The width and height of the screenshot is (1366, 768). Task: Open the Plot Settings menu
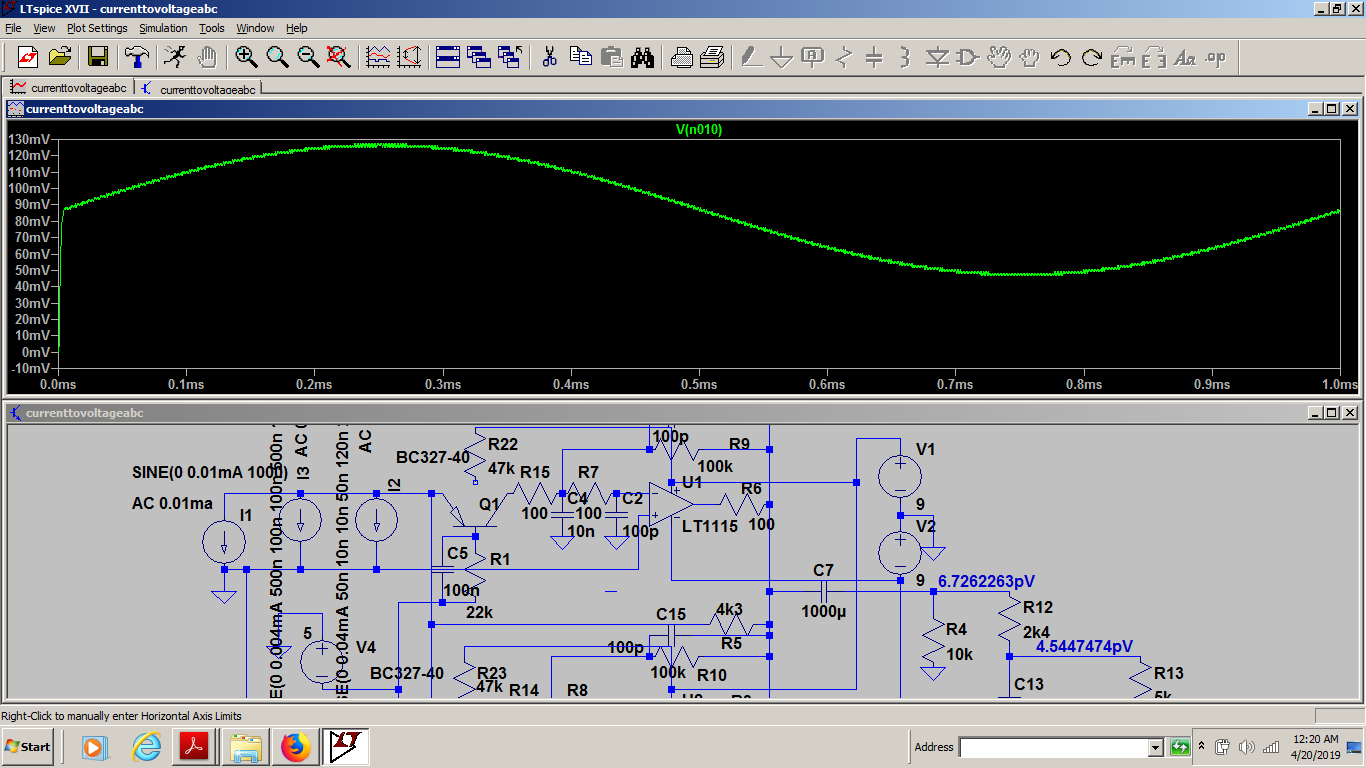97,28
